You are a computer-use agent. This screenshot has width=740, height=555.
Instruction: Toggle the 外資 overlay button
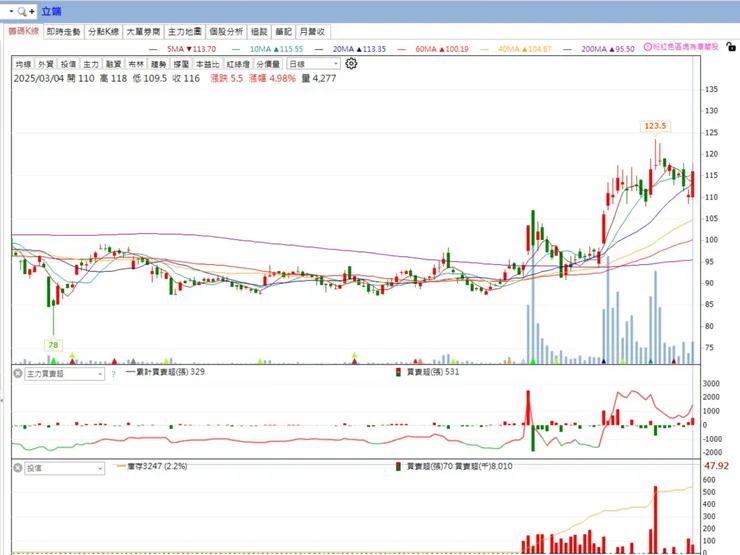[x=46, y=64]
